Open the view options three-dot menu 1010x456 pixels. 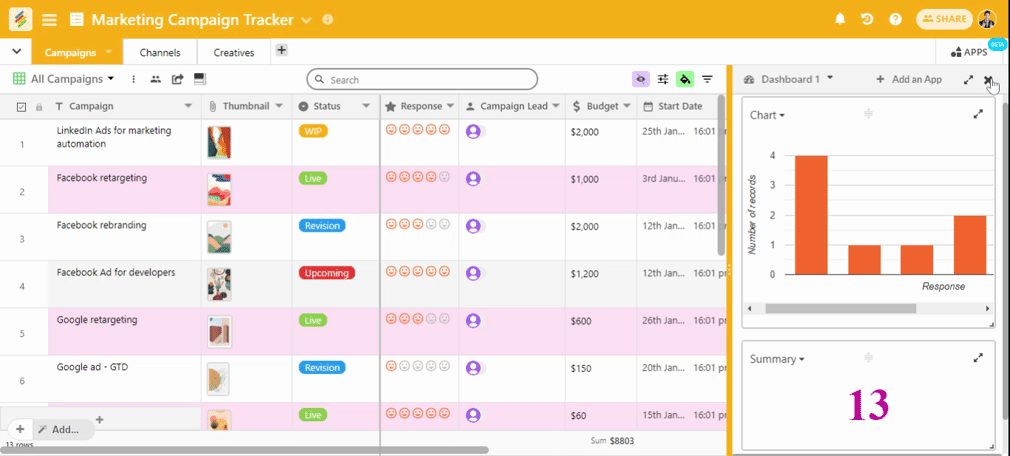[133, 79]
